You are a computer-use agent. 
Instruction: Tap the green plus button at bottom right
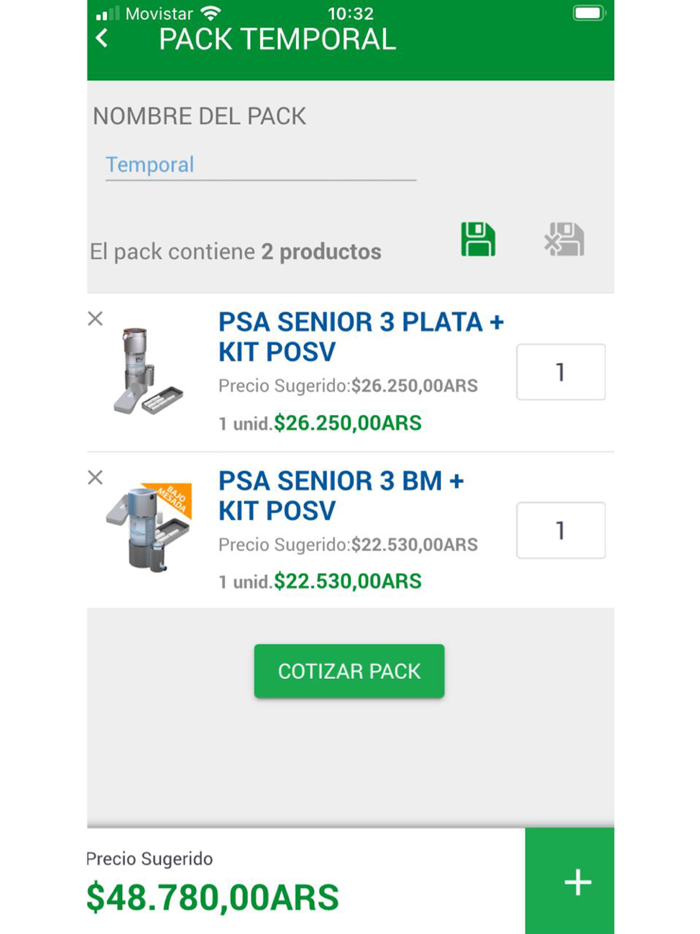point(576,882)
